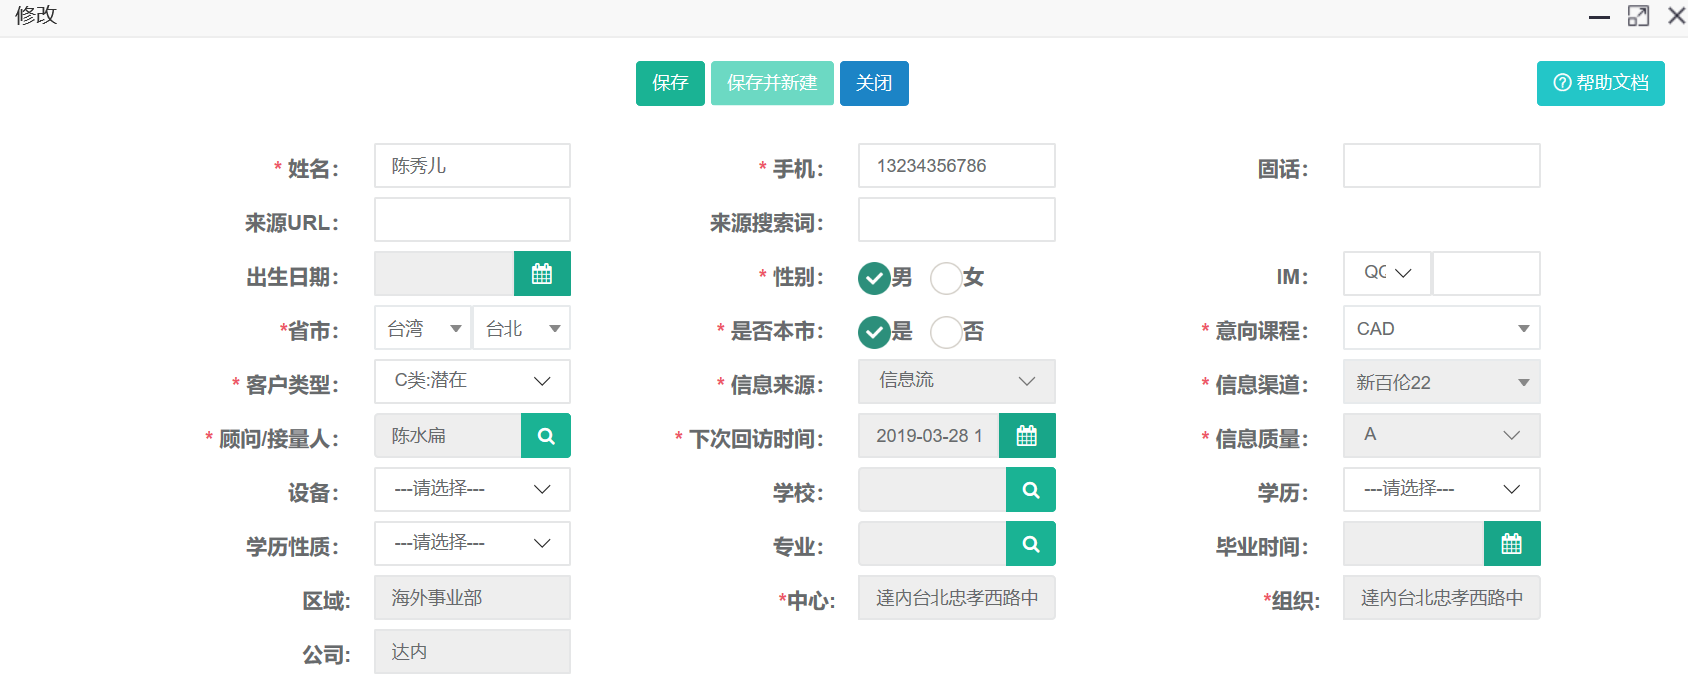Select 男 for 性别
Viewport: 1688px width, 681px height.
(874, 278)
